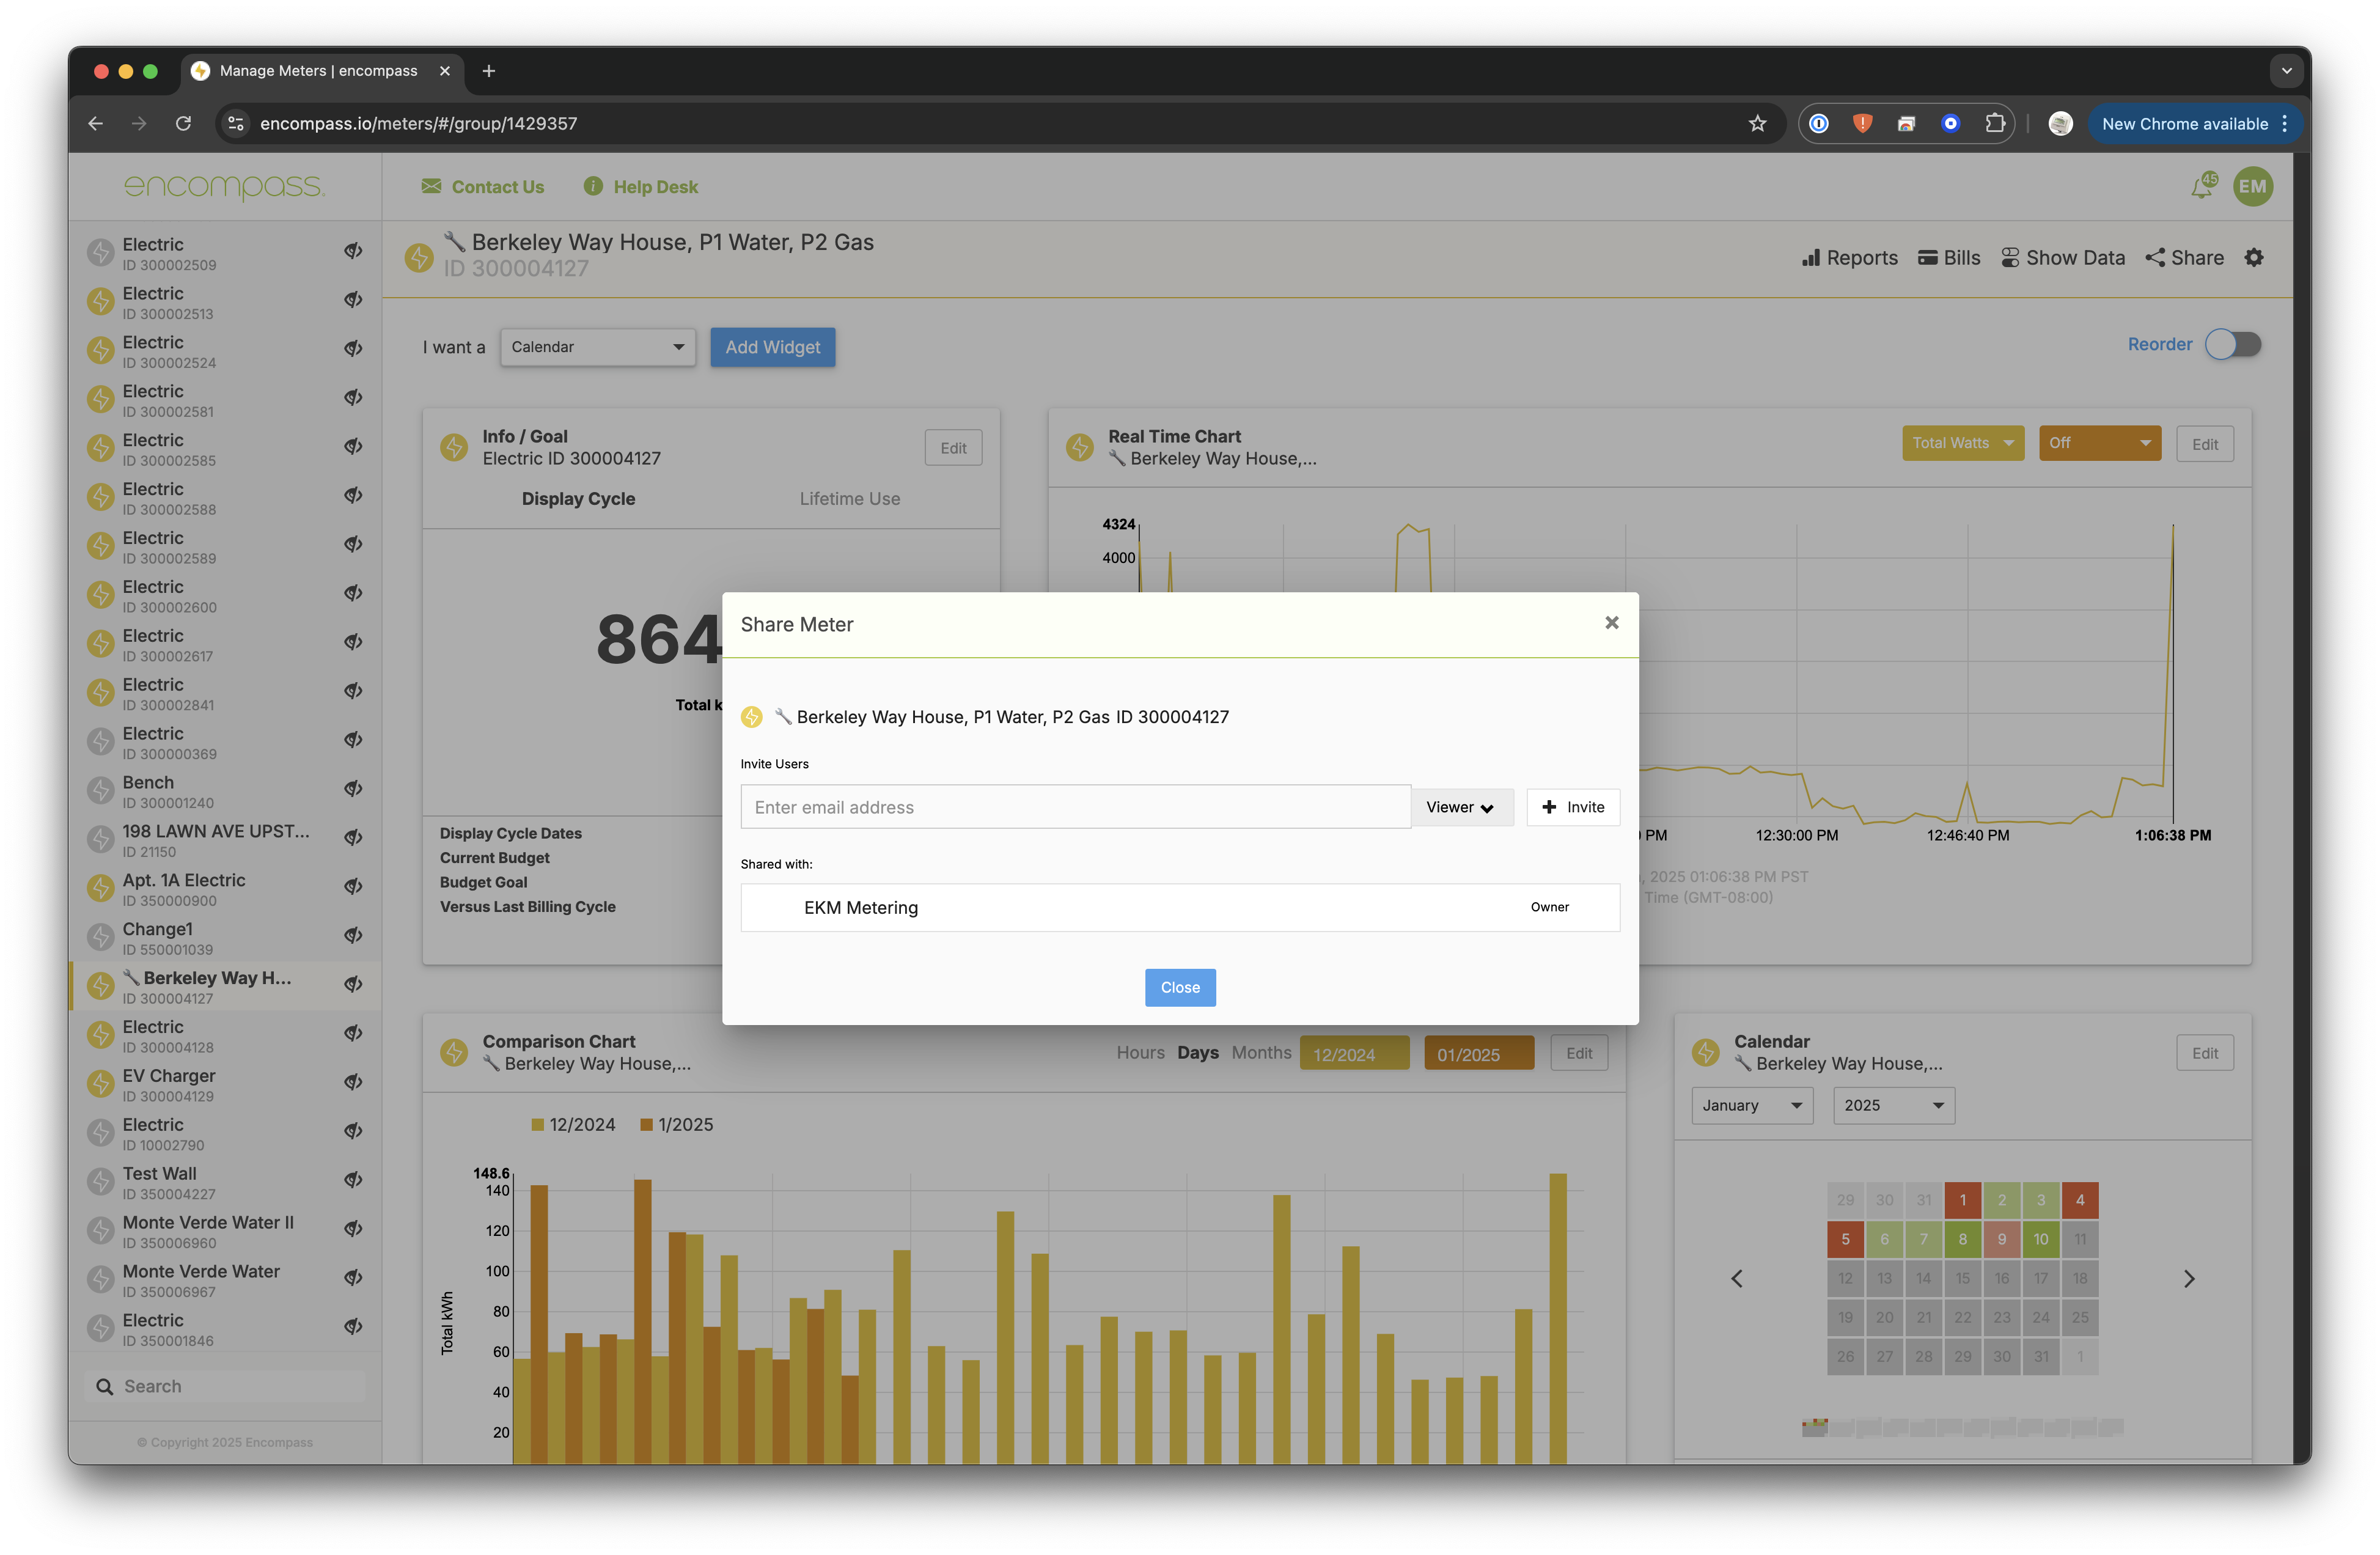Bookmark page with star icon
The image size is (2380, 1555).
point(1757,124)
